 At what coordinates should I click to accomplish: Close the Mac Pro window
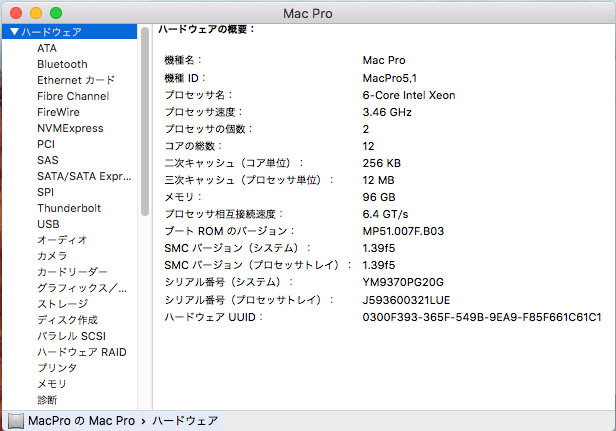coord(16,13)
